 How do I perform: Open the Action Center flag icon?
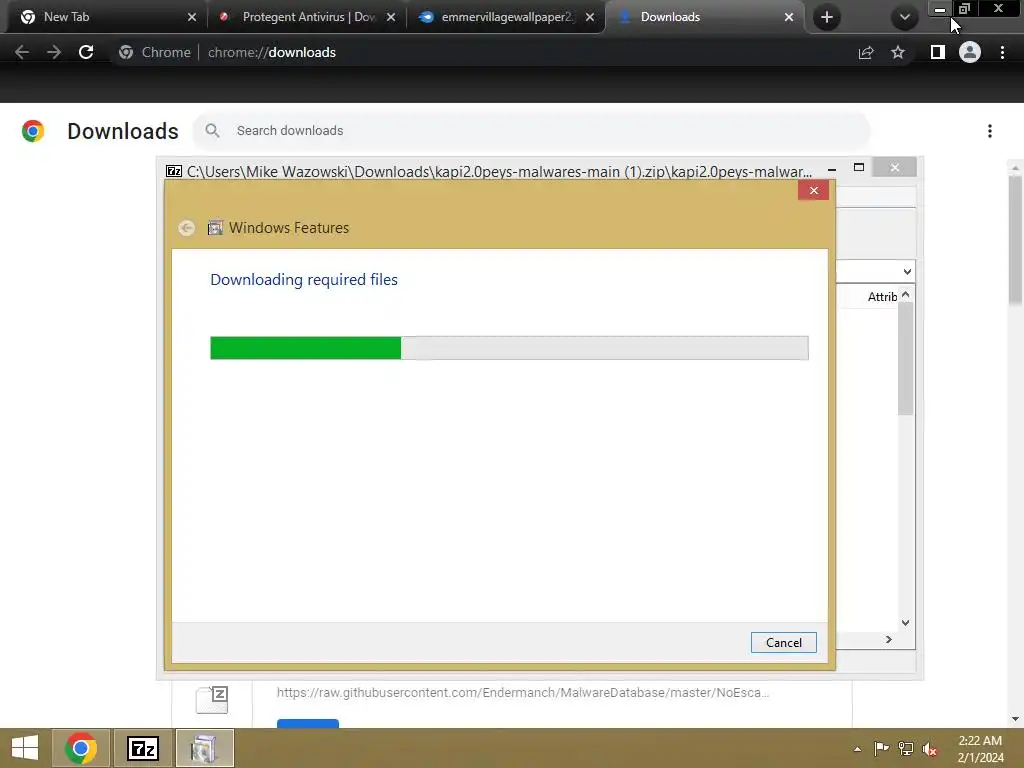(x=881, y=748)
